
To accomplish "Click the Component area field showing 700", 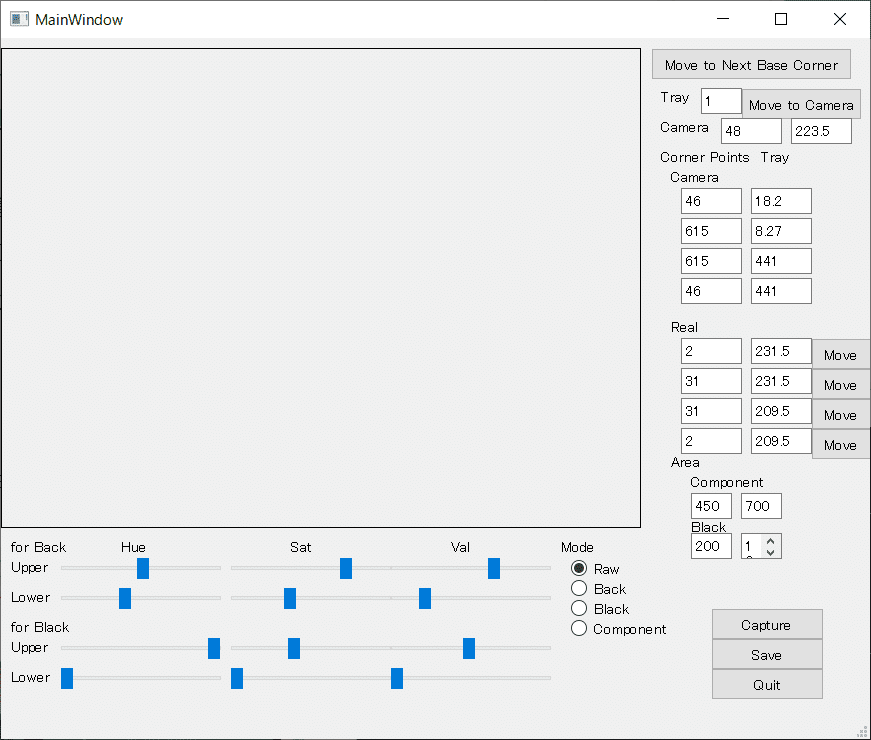I will pos(761,506).
